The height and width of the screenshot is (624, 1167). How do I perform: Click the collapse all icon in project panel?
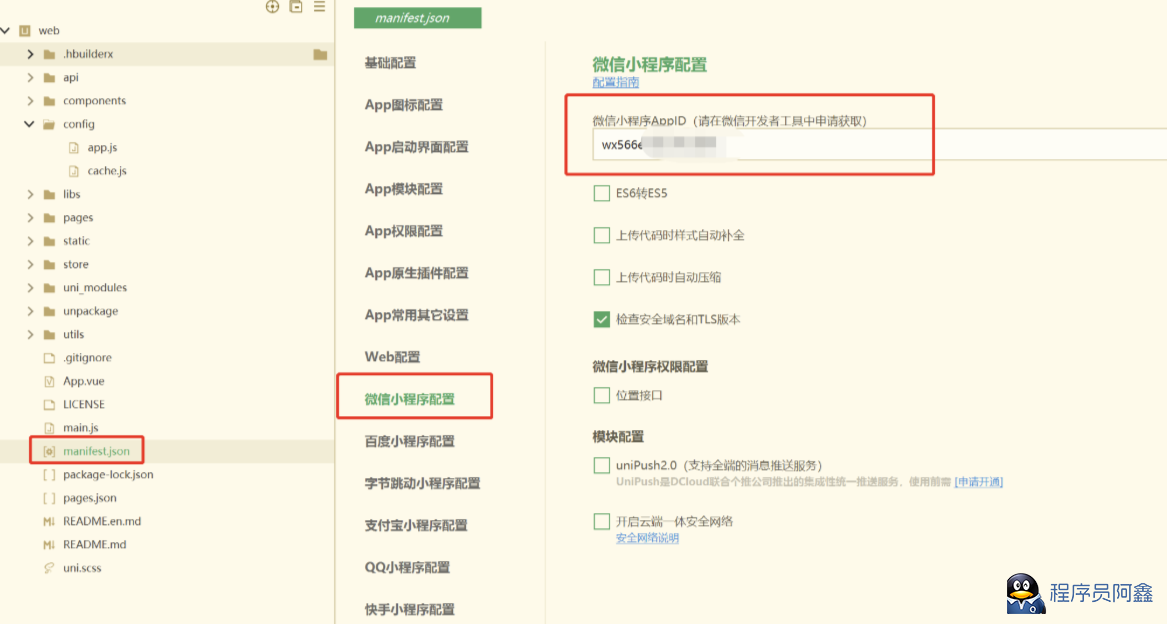tap(296, 7)
